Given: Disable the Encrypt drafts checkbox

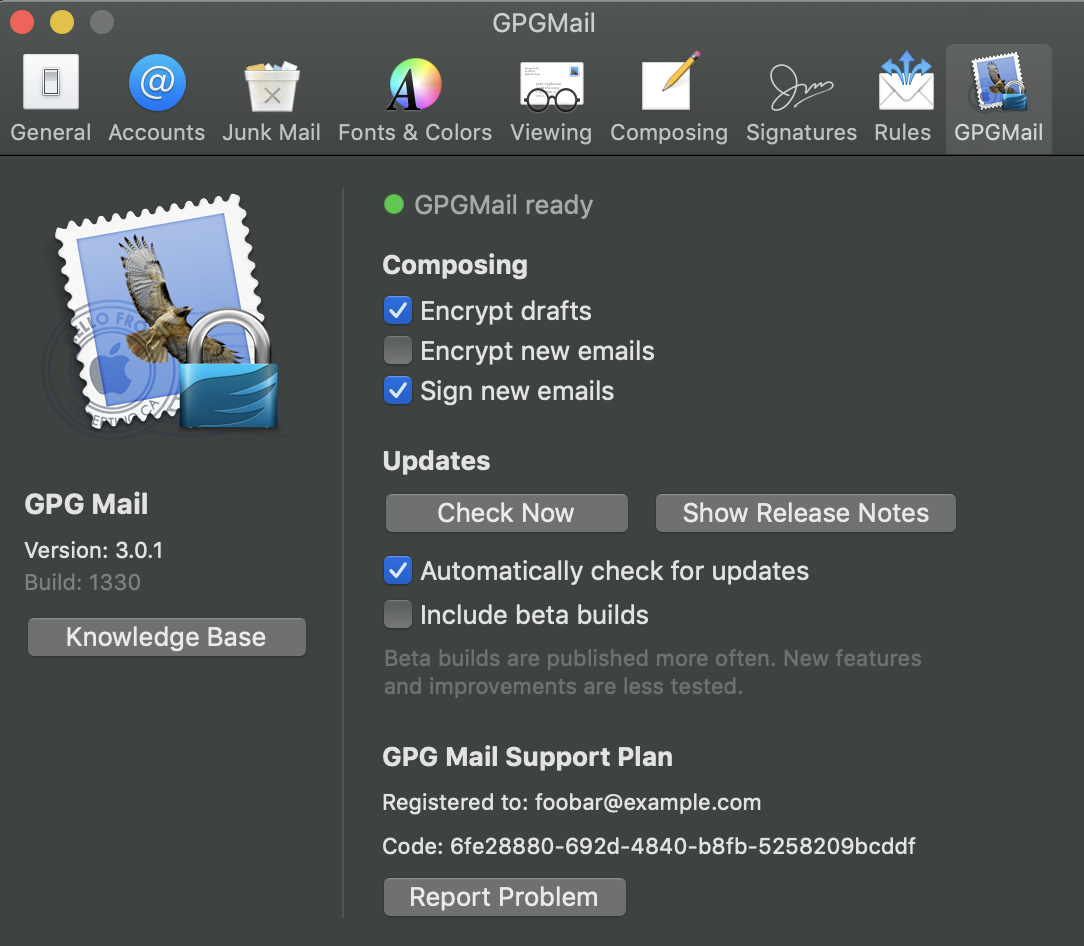Looking at the screenshot, I should [398, 310].
